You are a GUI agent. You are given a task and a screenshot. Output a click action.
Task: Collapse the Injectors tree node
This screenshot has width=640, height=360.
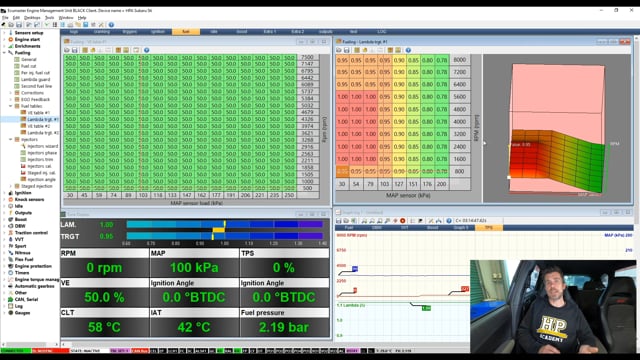point(11,140)
